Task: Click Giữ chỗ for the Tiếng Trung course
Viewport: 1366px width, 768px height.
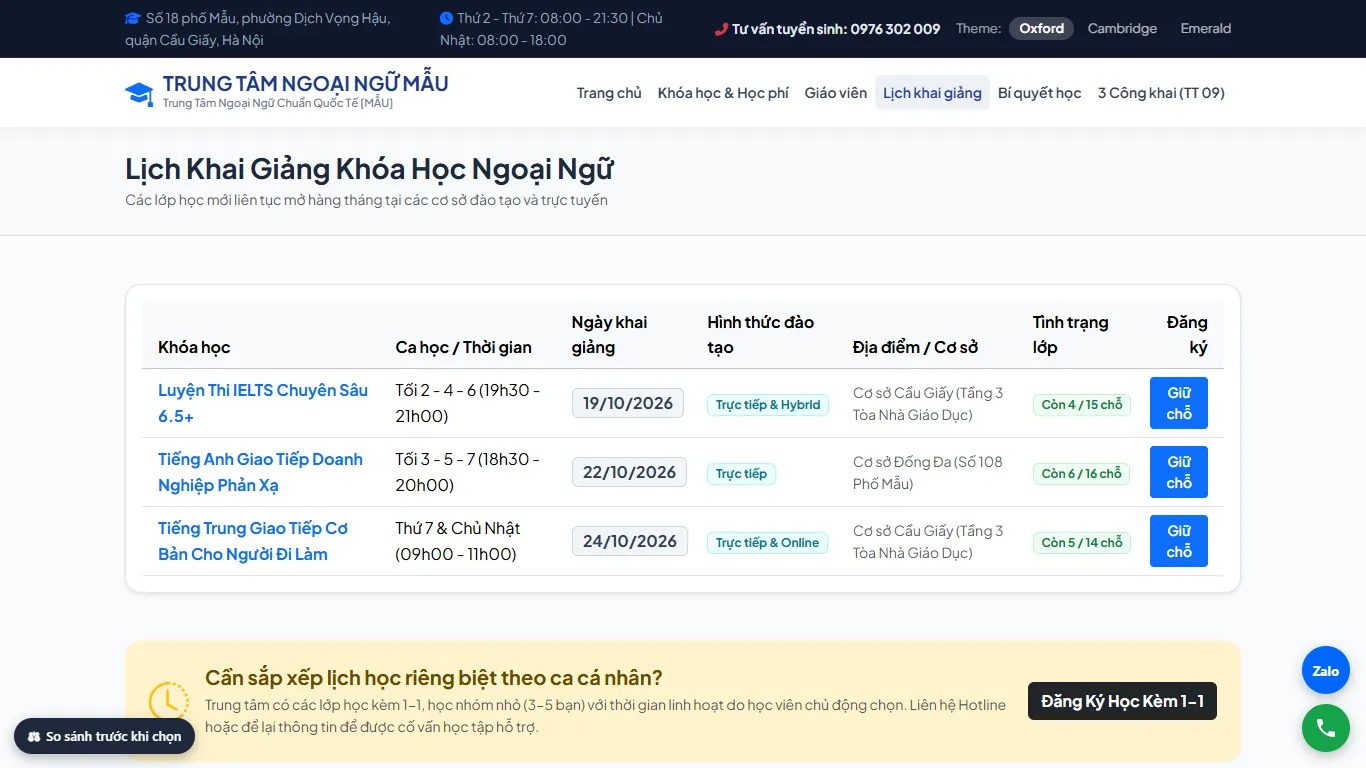Action: (x=1179, y=541)
